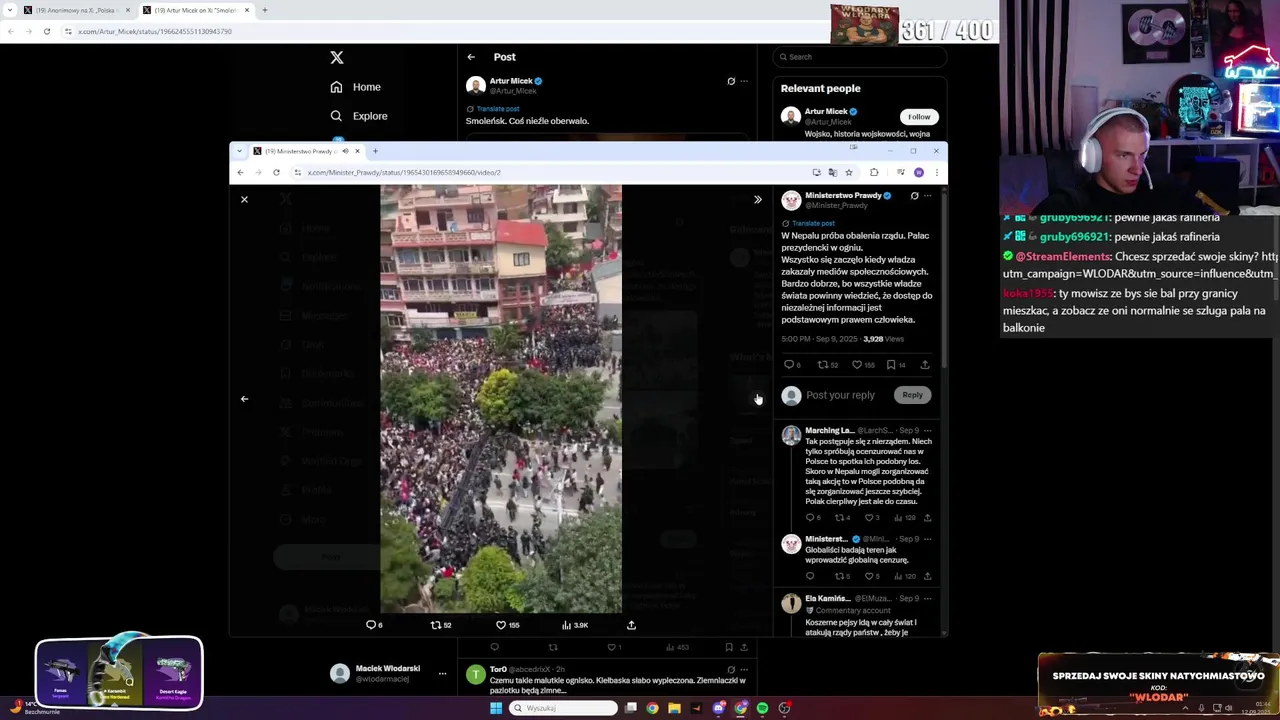Click Translate post link in side panel

click(813, 223)
